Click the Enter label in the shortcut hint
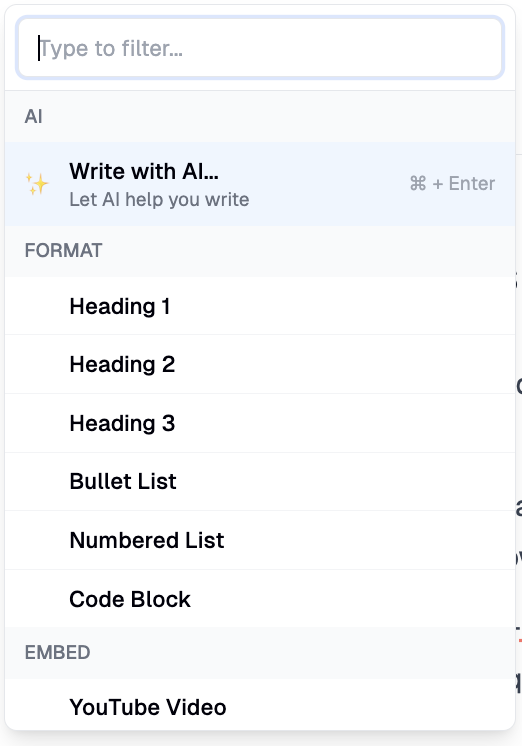 472,184
